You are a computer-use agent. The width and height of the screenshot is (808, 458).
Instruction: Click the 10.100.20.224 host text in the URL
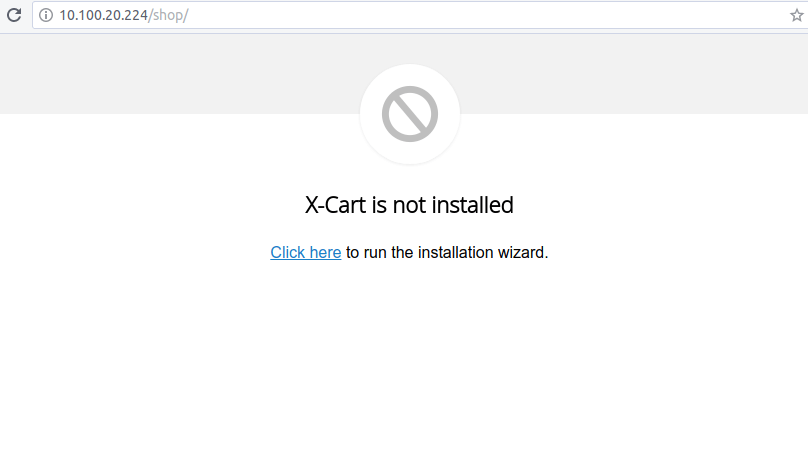pyautogui.click(x=103, y=15)
